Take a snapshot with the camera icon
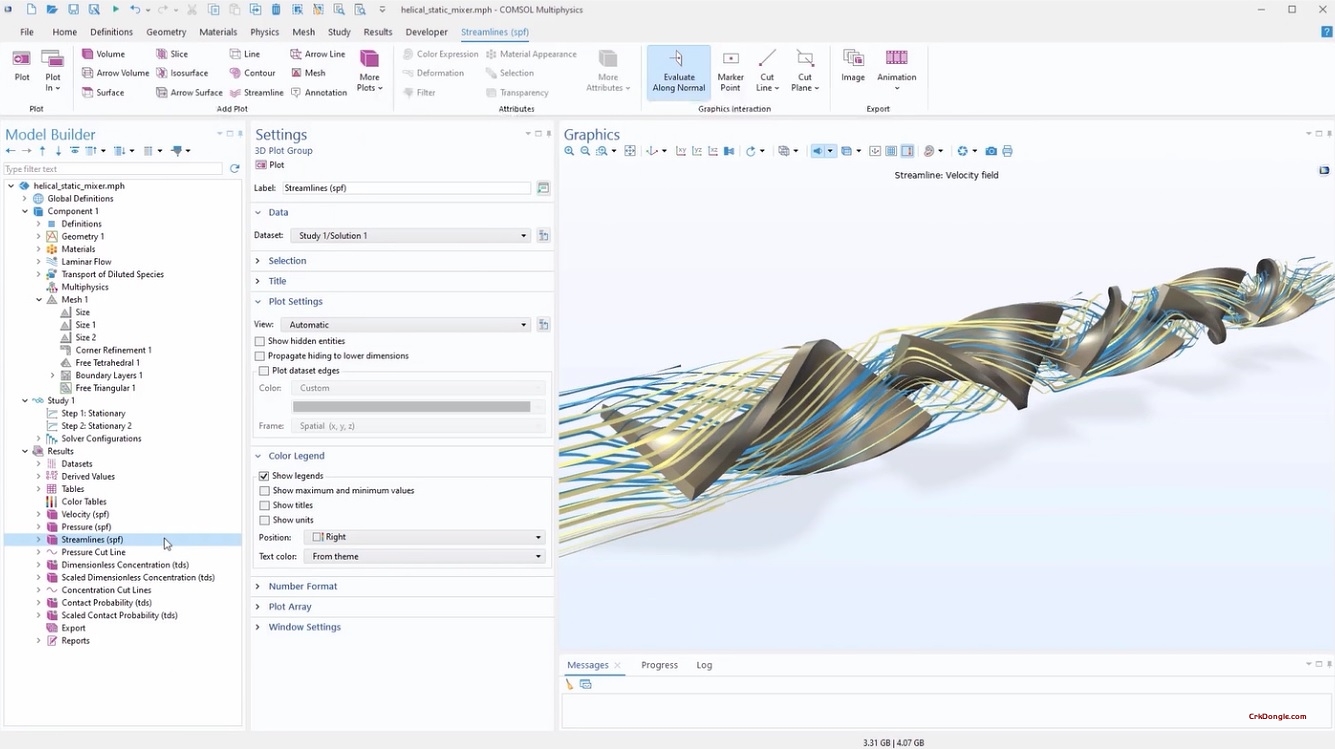The image size is (1335, 749). [990, 151]
